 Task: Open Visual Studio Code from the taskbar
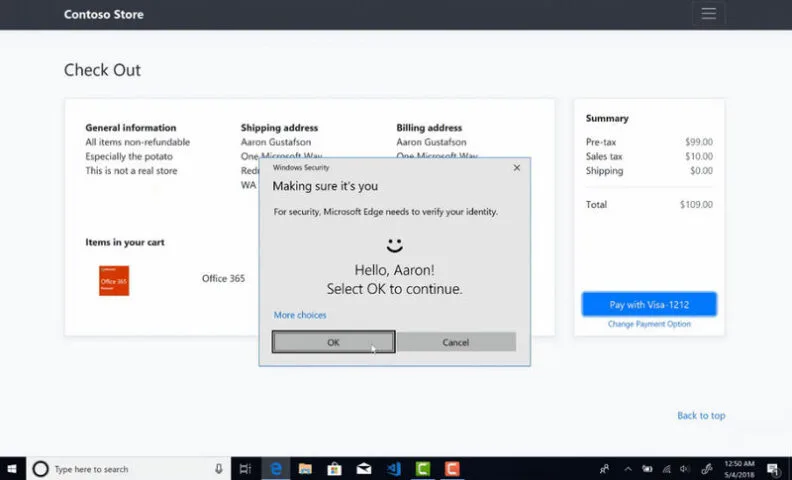click(394, 469)
